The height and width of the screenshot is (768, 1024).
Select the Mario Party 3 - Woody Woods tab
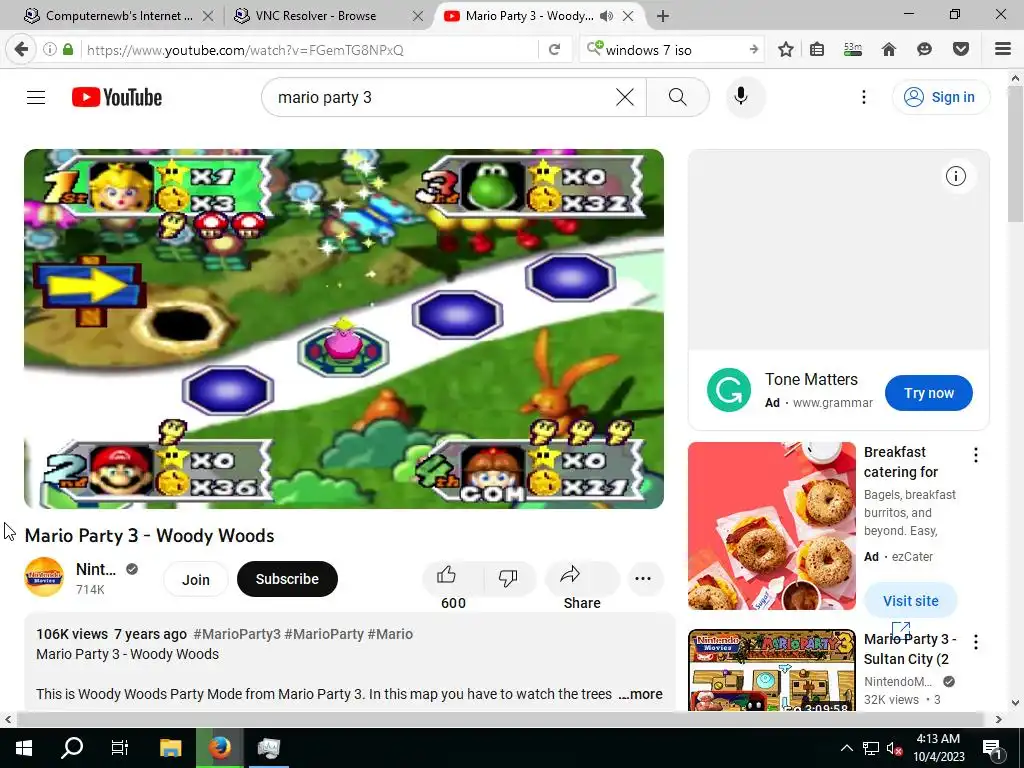pos(529,16)
